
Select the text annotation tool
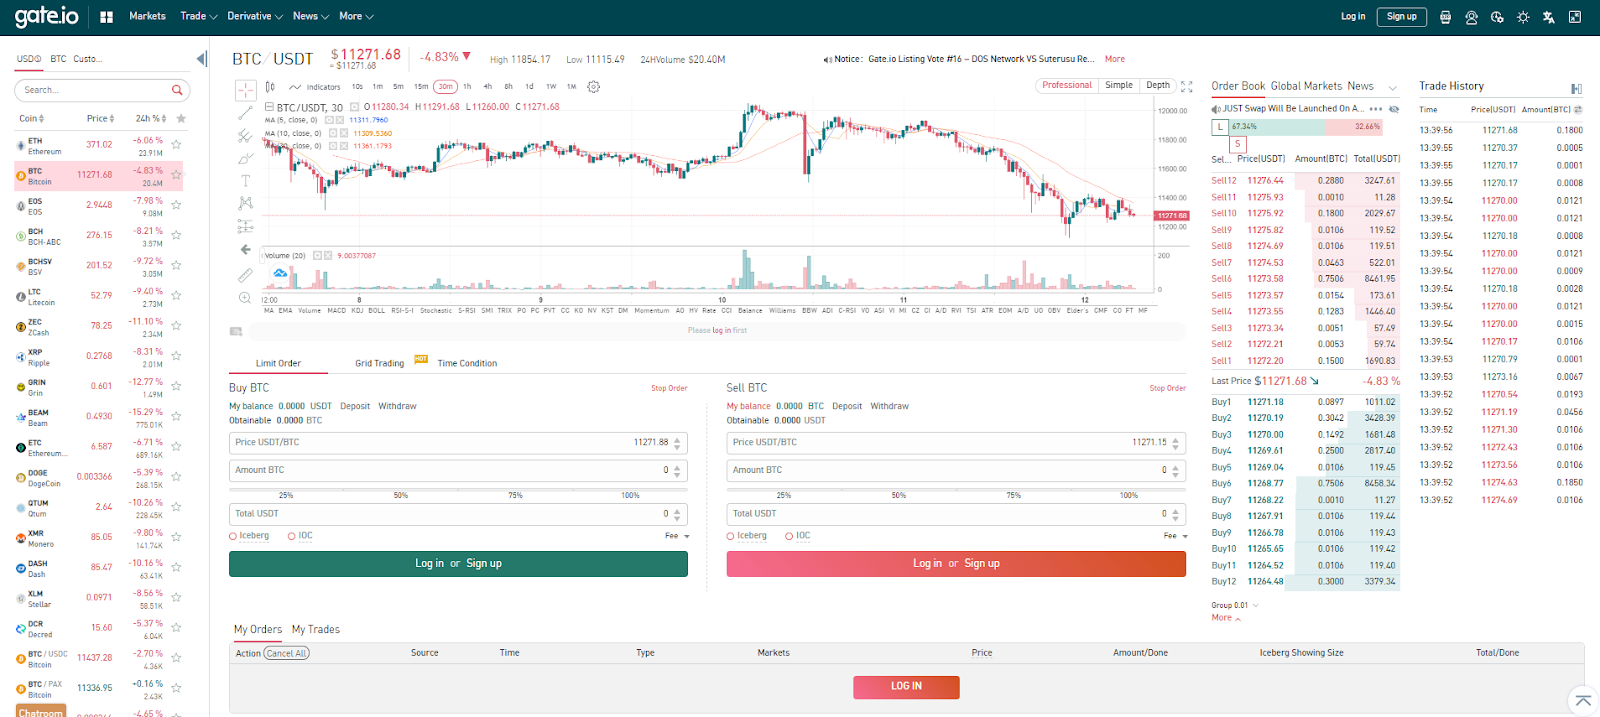coord(245,181)
